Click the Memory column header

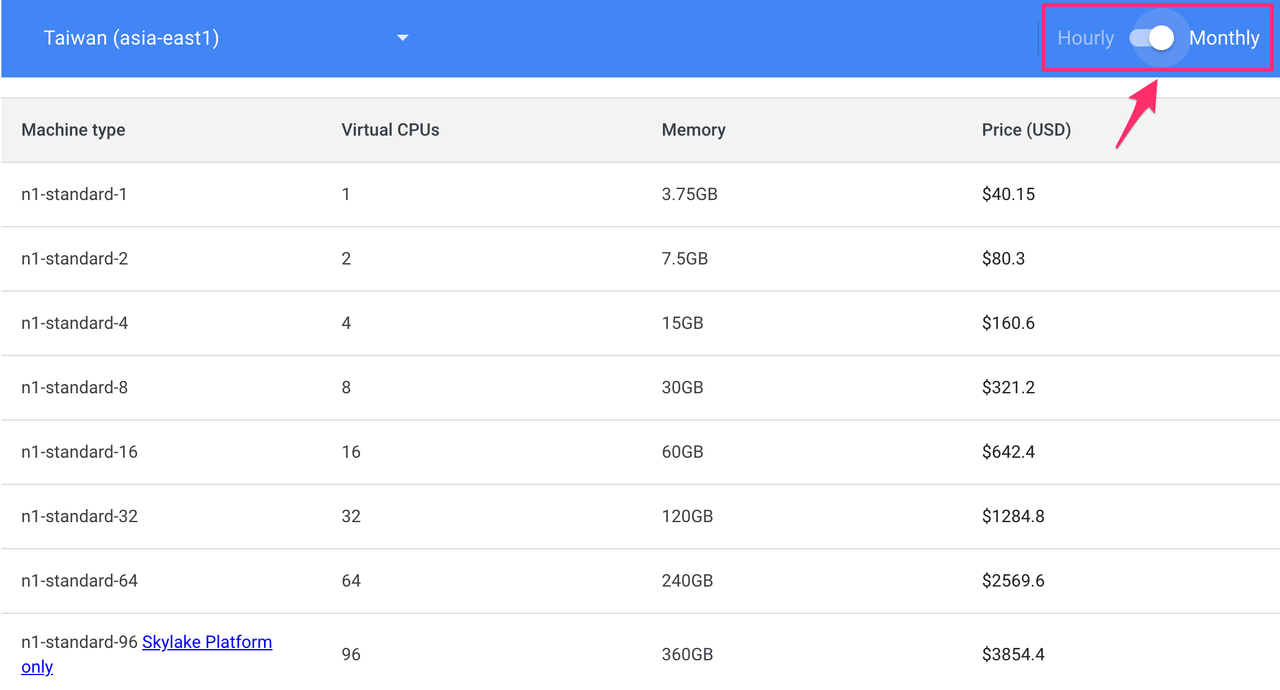693,129
